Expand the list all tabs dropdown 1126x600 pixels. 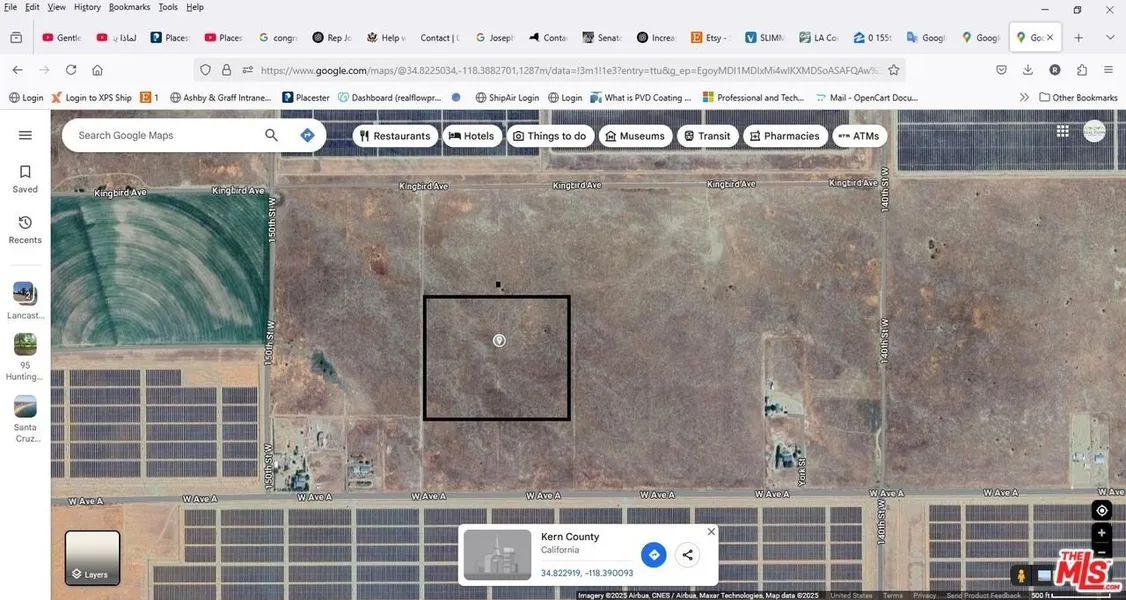click(x=1109, y=38)
